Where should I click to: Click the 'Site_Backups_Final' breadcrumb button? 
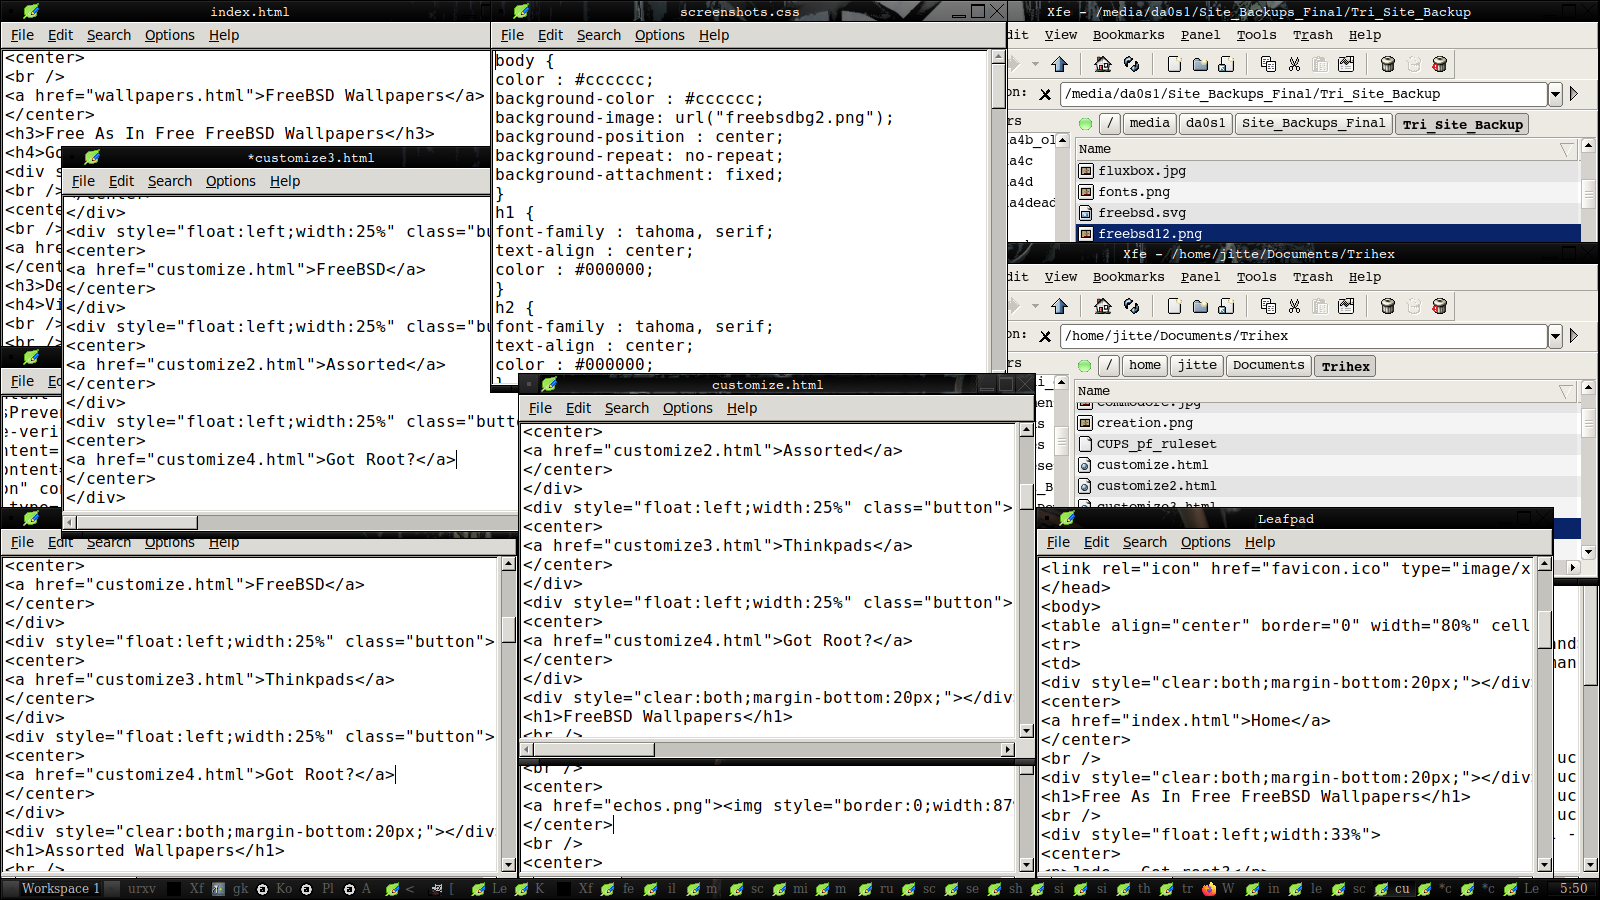tap(1313, 123)
